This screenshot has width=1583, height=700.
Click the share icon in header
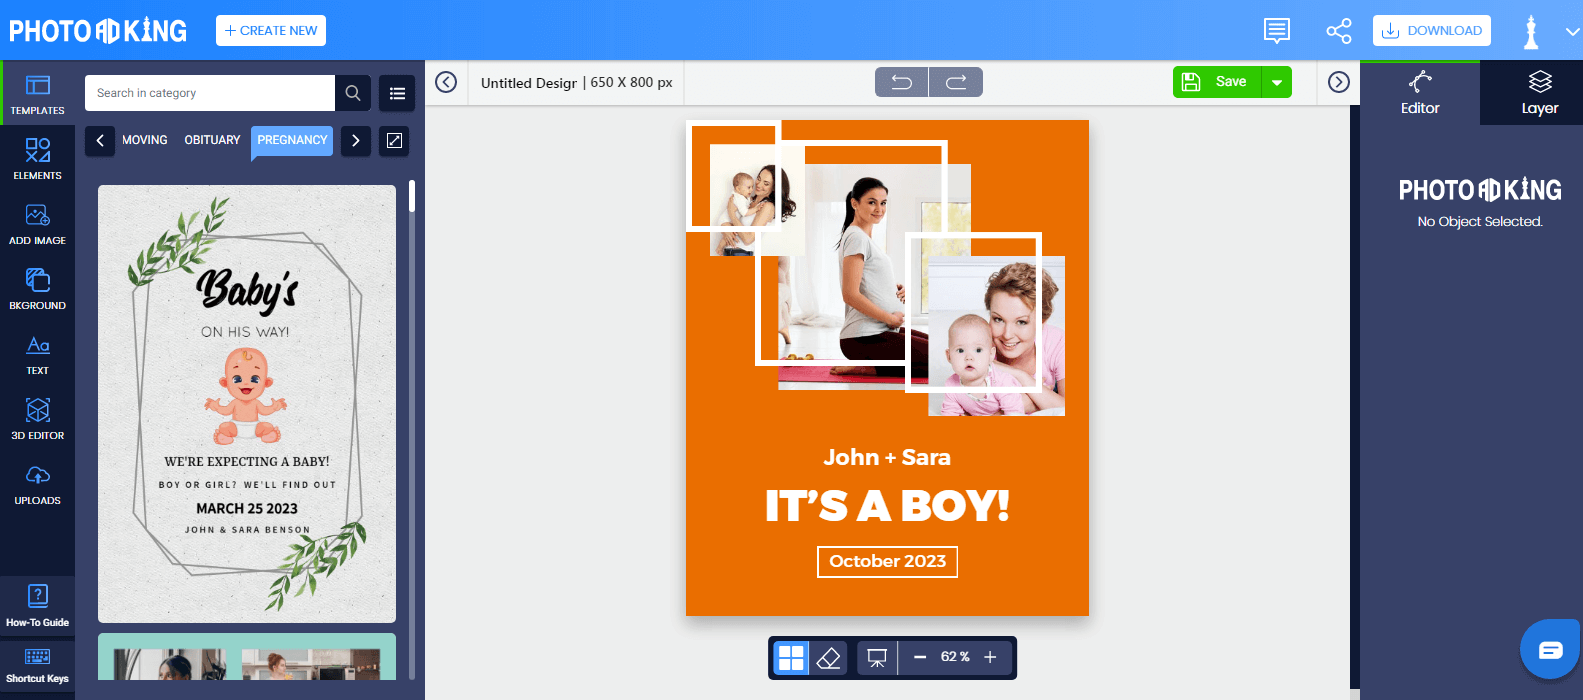point(1338,31)
